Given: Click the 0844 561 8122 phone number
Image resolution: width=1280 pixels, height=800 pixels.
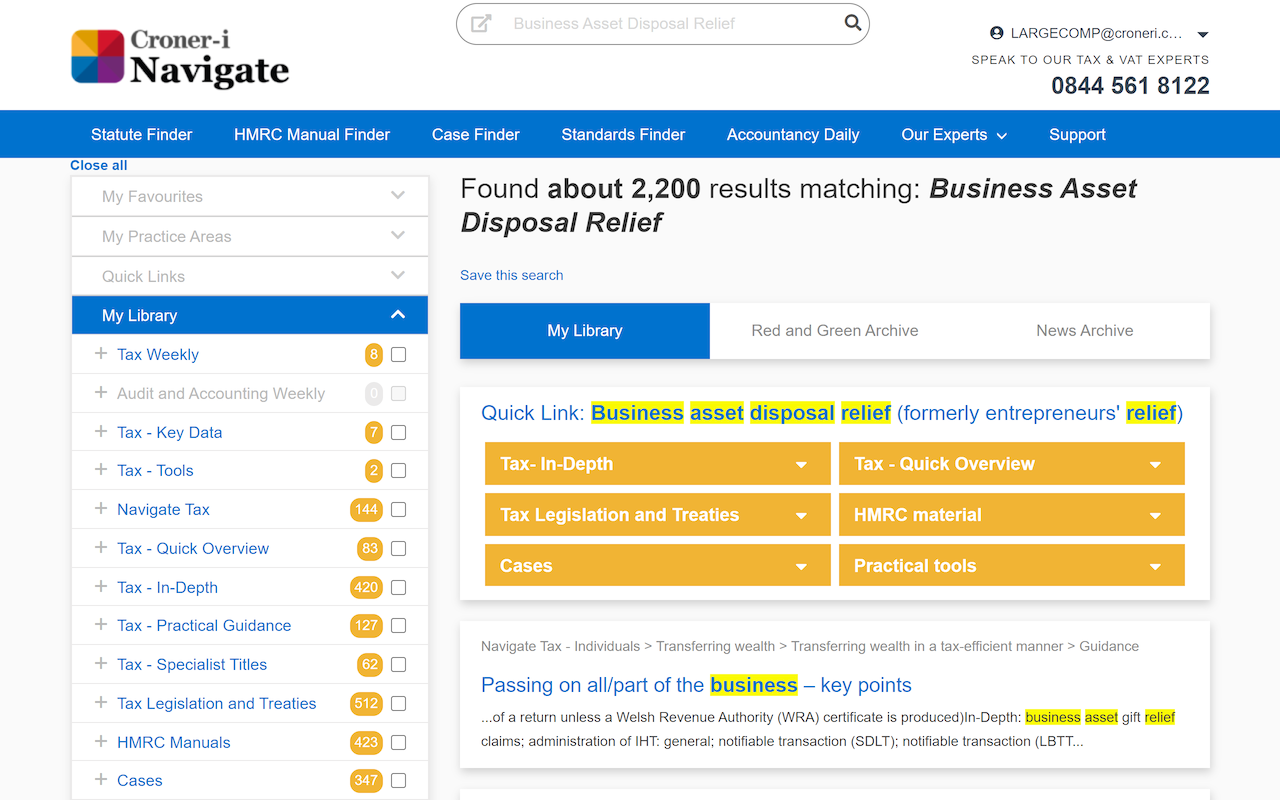Looking at the screenshot, I should pyautogui.click(x=1130, y=86).
